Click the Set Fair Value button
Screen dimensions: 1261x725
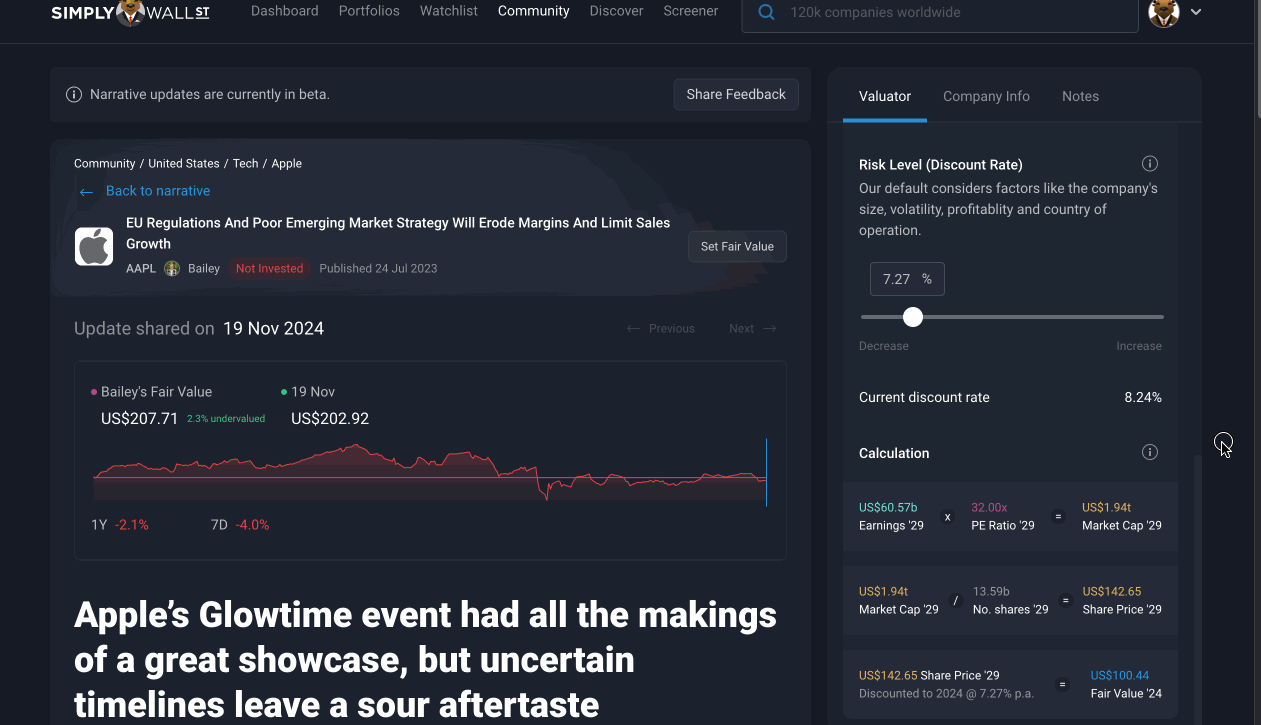coord(737,246)
